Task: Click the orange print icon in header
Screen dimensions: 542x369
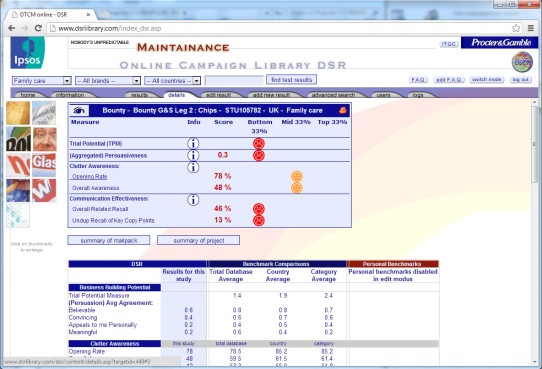Action: [343, 110]
